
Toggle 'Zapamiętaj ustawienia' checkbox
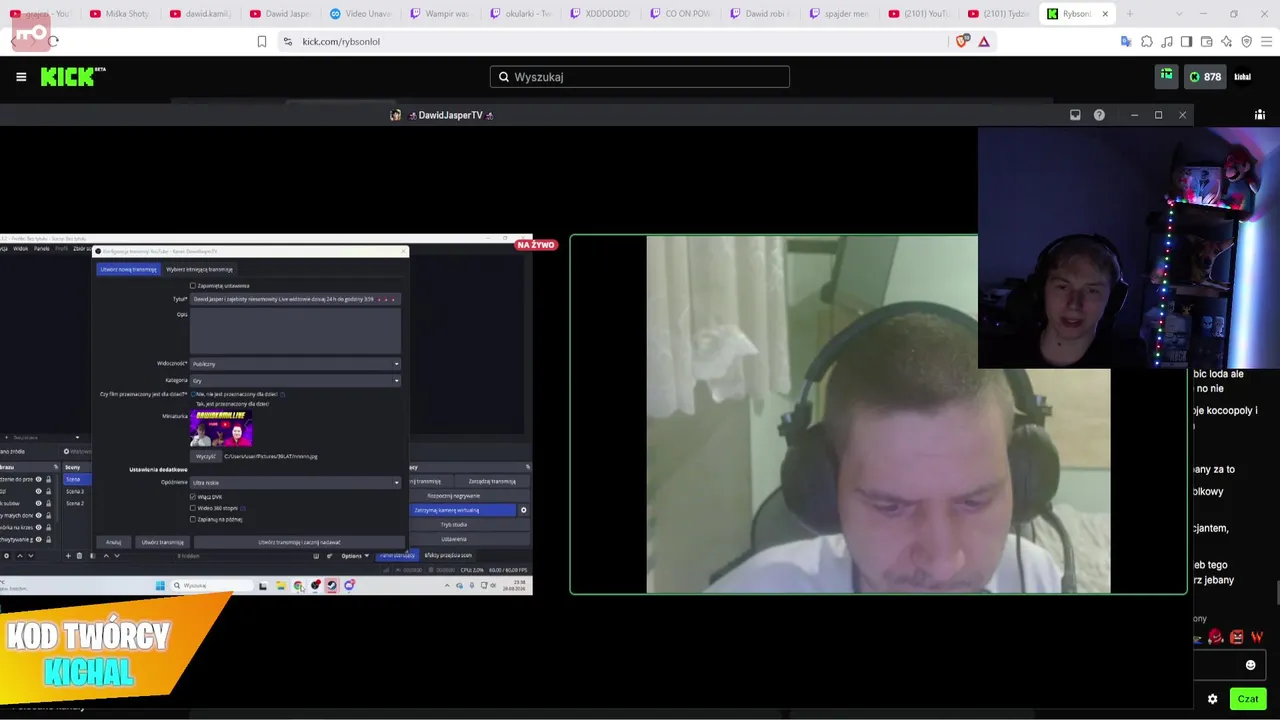click(193, 286)
